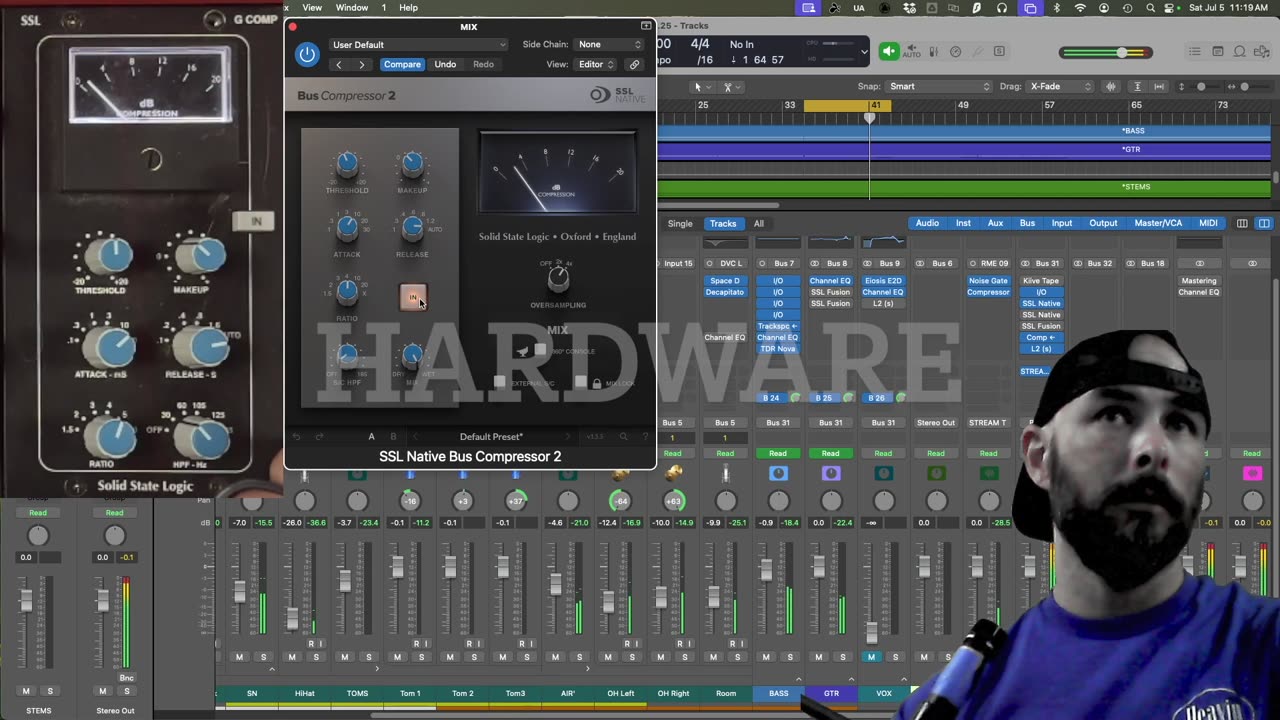
Task: Open the List Editors icon
Action: (x=1194, y=52)
